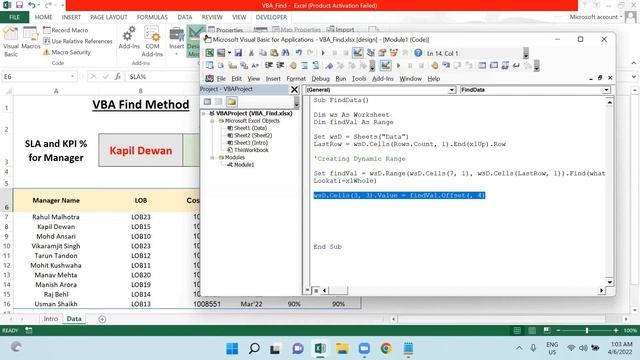
Task: Collapse the Modules folder in Project tree
Action: click(212, 158)
